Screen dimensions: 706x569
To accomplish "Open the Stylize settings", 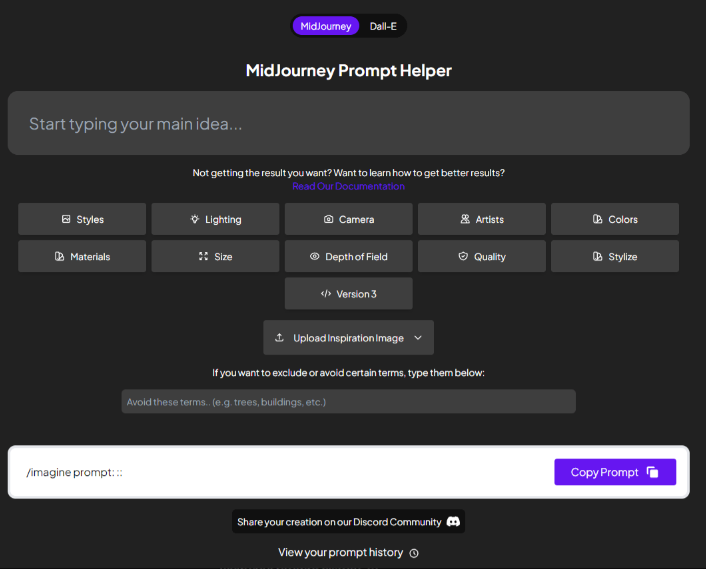I will (x=614, y=256).
